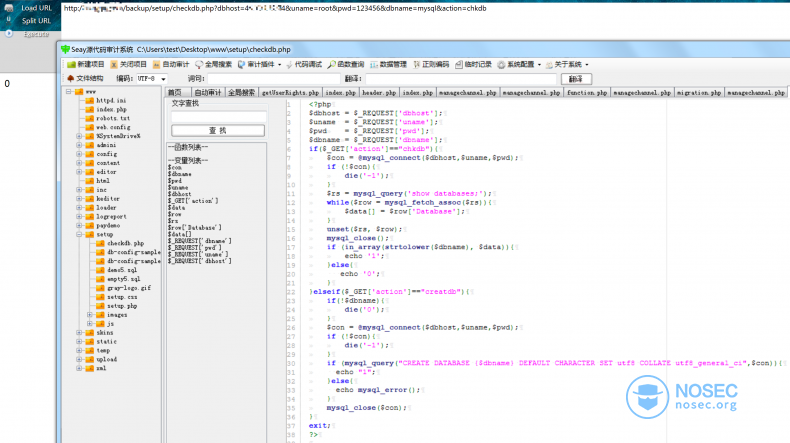Click into the 文字查找 text search field
Image resolution: width=790 pixels, height=443 pixels.
pyautogui.click(x=218, y=116)
